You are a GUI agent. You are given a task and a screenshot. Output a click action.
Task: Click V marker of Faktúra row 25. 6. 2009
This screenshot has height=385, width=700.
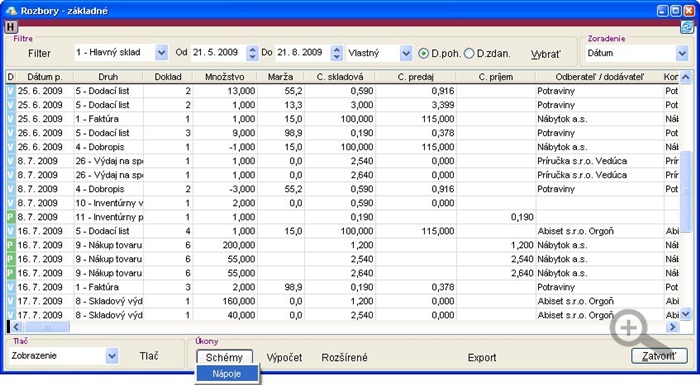(x=11, y=119)
